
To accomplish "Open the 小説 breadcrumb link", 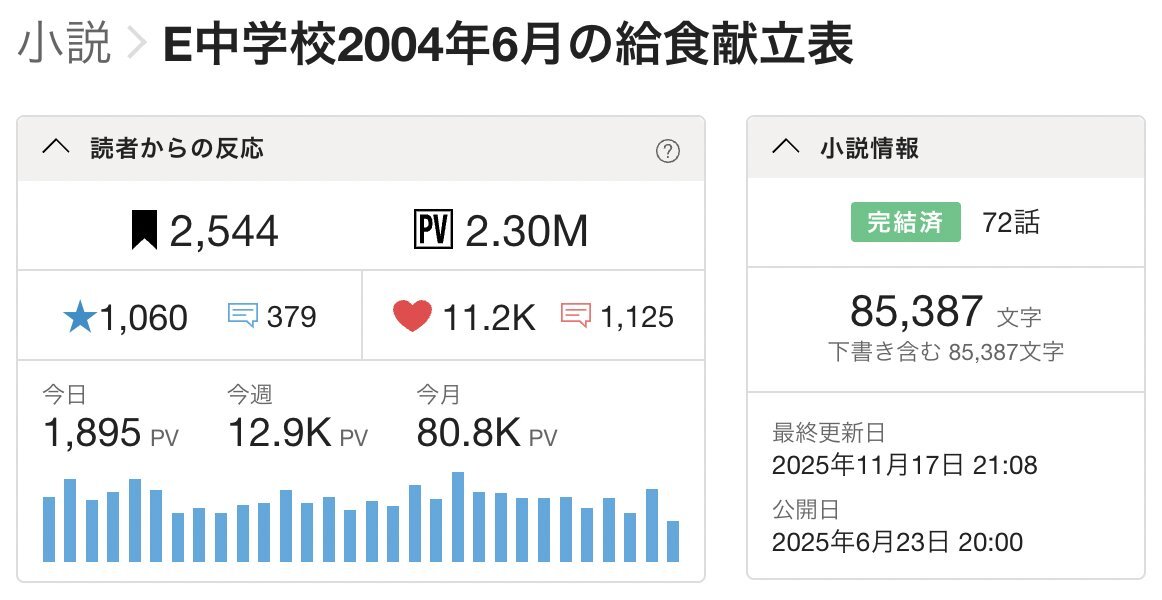I will 64,48.
